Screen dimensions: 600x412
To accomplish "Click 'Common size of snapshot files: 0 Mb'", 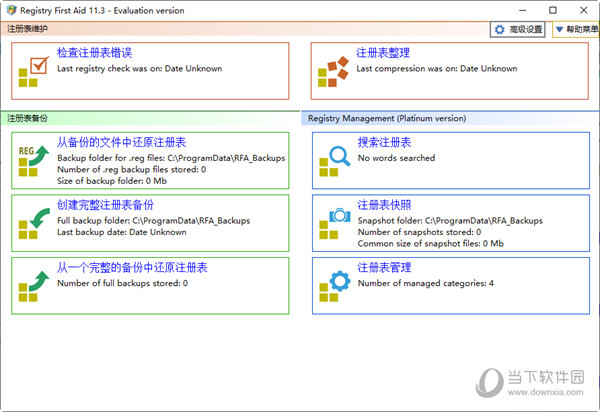I will tap(430, 244).
